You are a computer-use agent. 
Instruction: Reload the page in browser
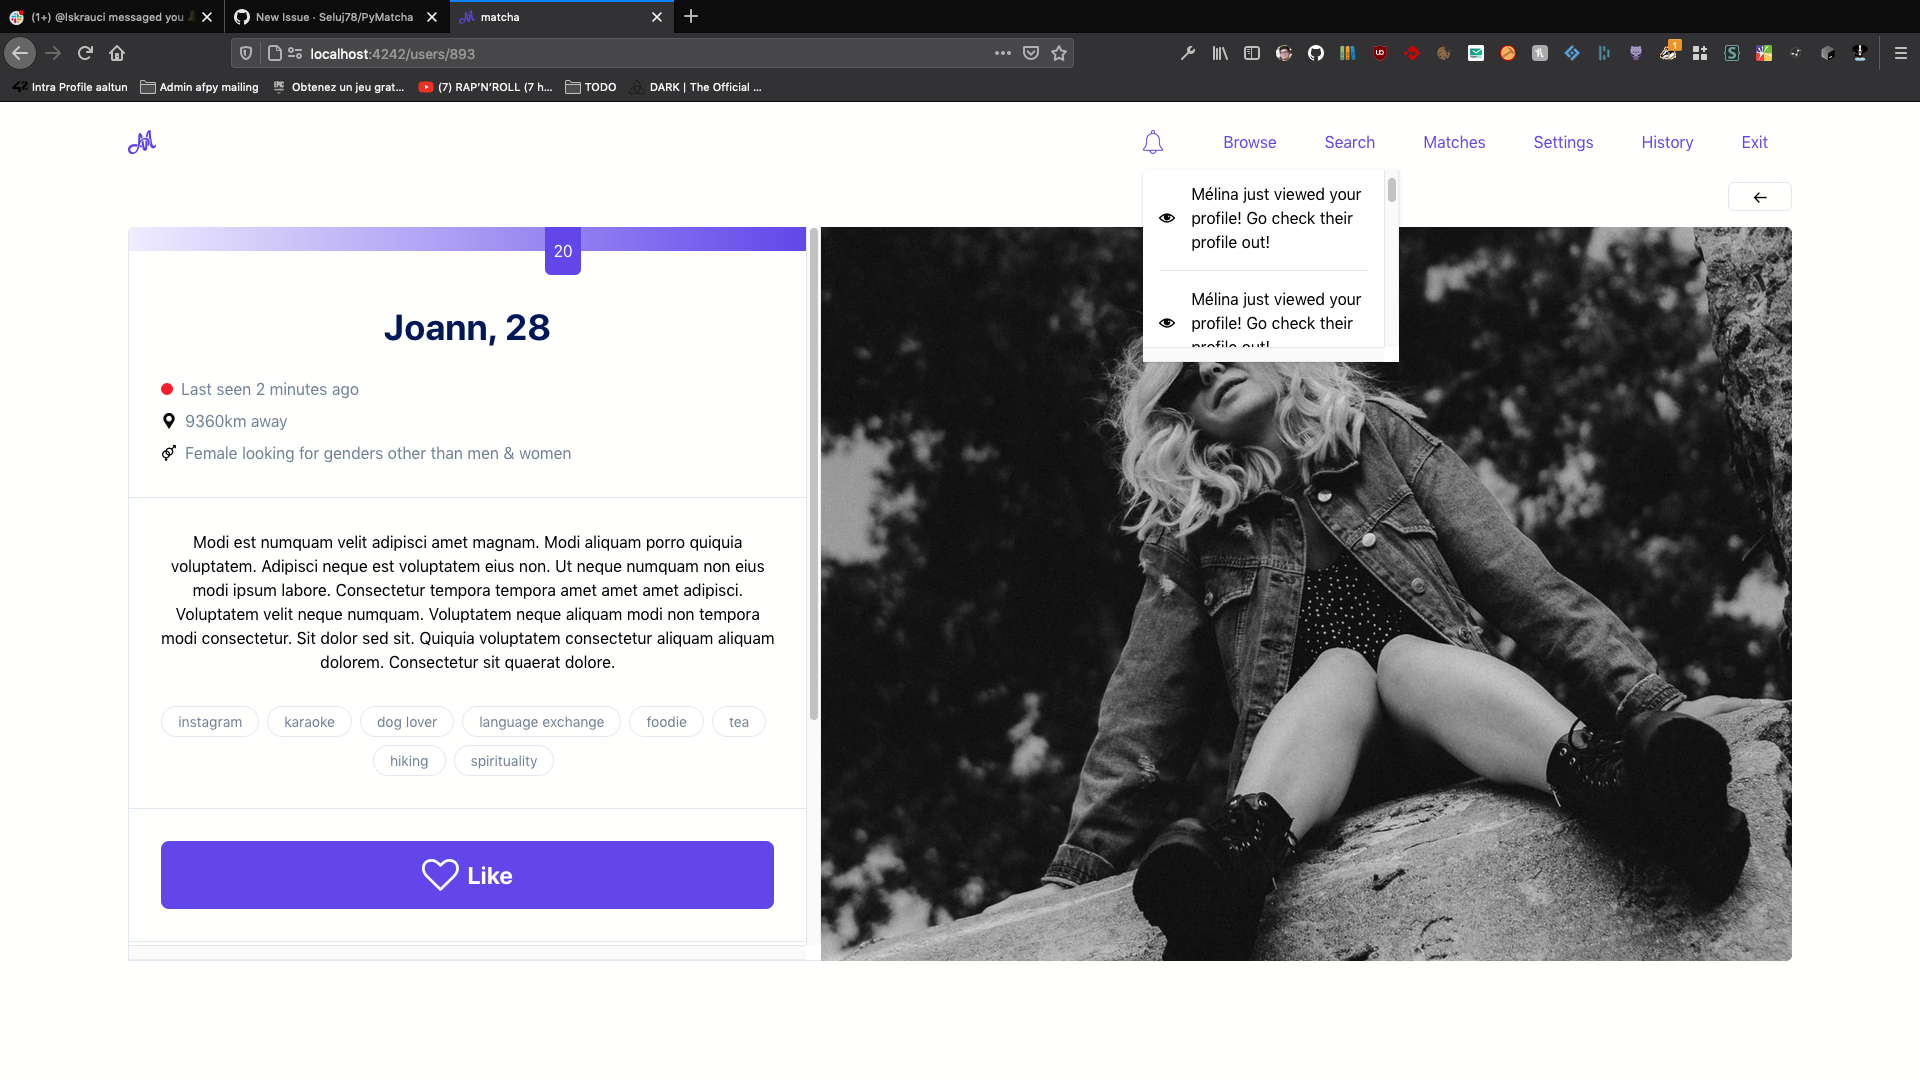(85, 53)
